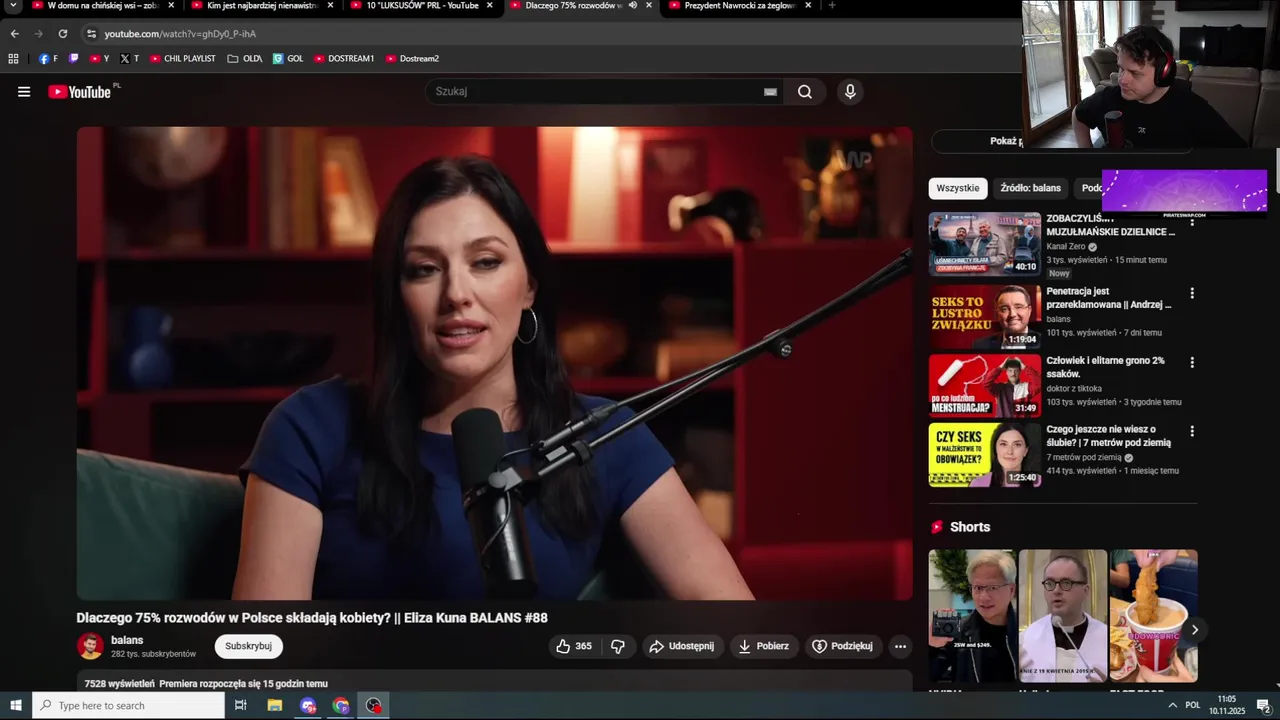Open a new browser tab
1280x720 pixels.
(832, 5)
